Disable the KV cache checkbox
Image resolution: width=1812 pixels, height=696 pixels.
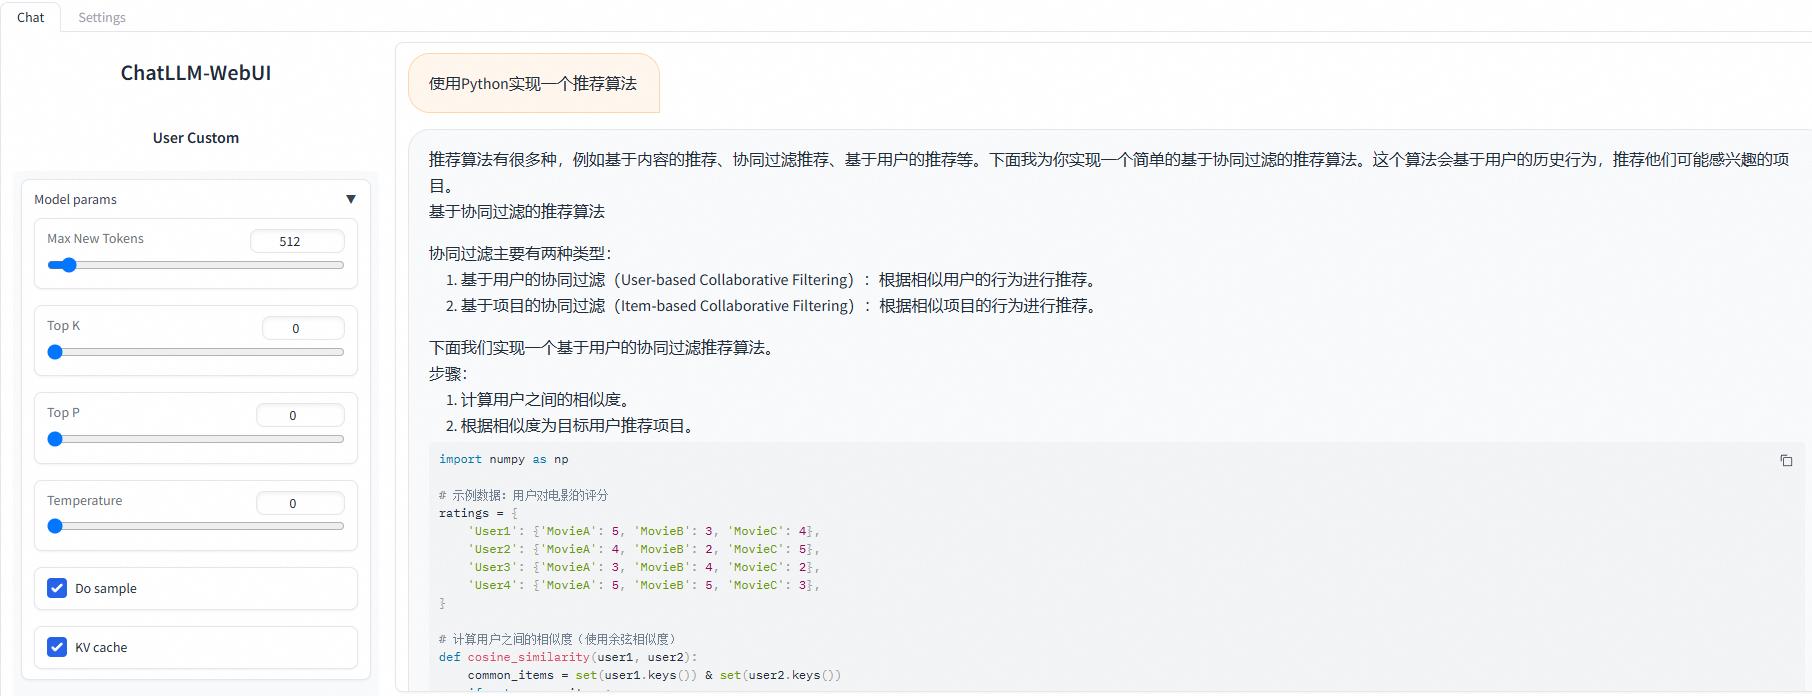pyautogui.click(x=57, y=647)
